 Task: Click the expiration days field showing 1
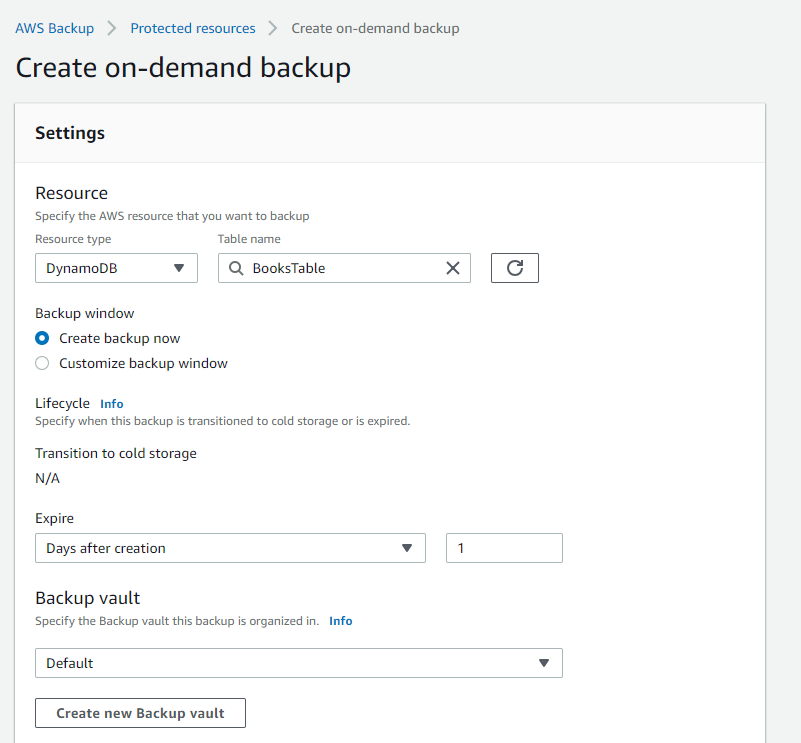tap(504, 547)
